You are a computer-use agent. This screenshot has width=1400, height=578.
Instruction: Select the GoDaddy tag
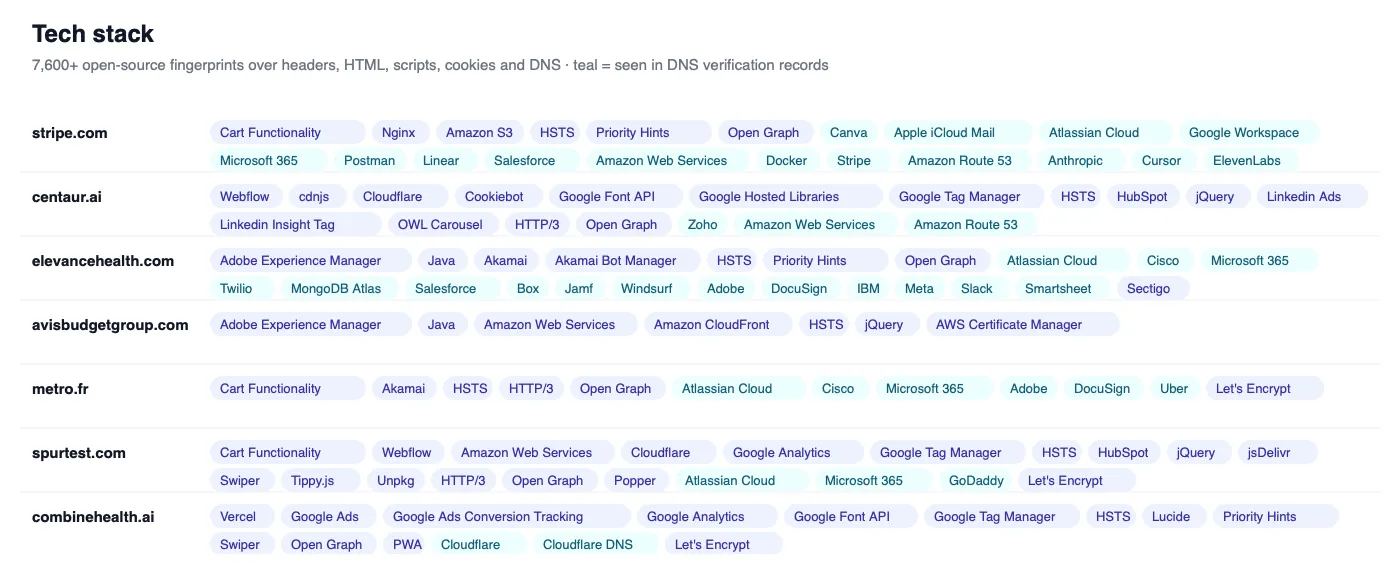(x=976, y=481)
